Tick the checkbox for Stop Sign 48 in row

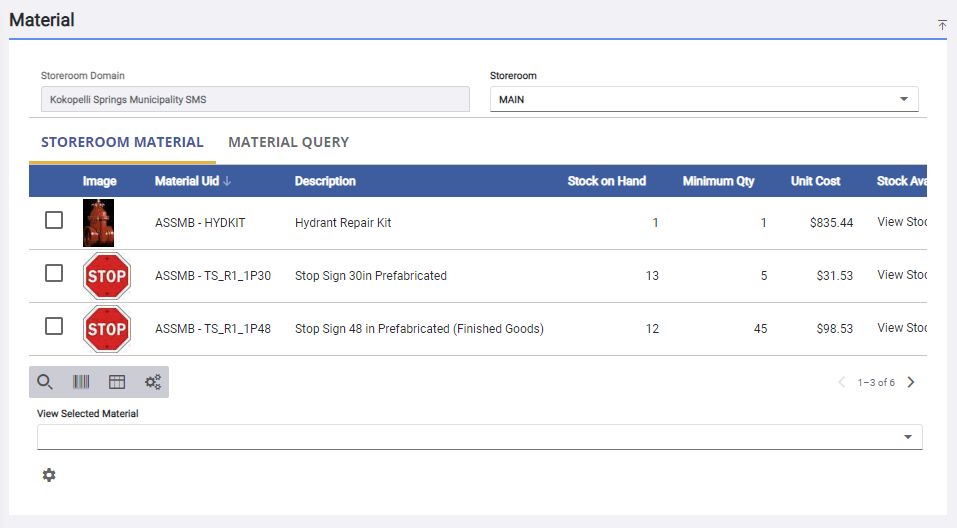coord(54,327)
